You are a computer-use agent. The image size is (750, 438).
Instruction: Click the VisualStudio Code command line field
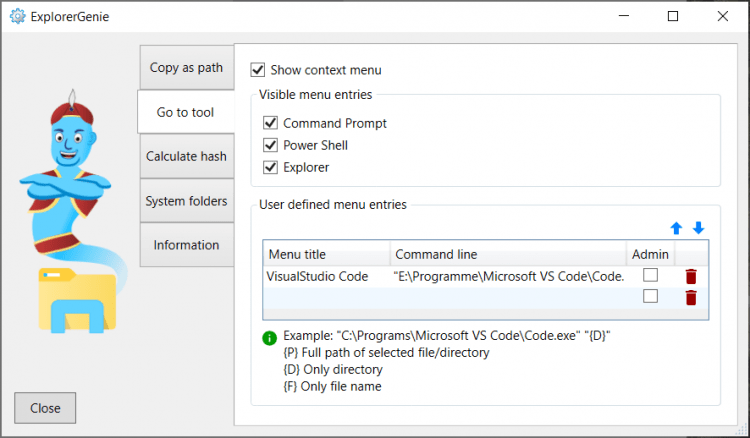coord(508,276)
